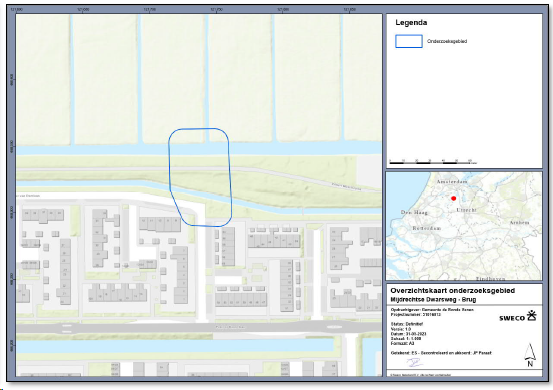Click the 'Versie: 1.0' line
This screenshot has height=390, width=553.
point(401,329)
